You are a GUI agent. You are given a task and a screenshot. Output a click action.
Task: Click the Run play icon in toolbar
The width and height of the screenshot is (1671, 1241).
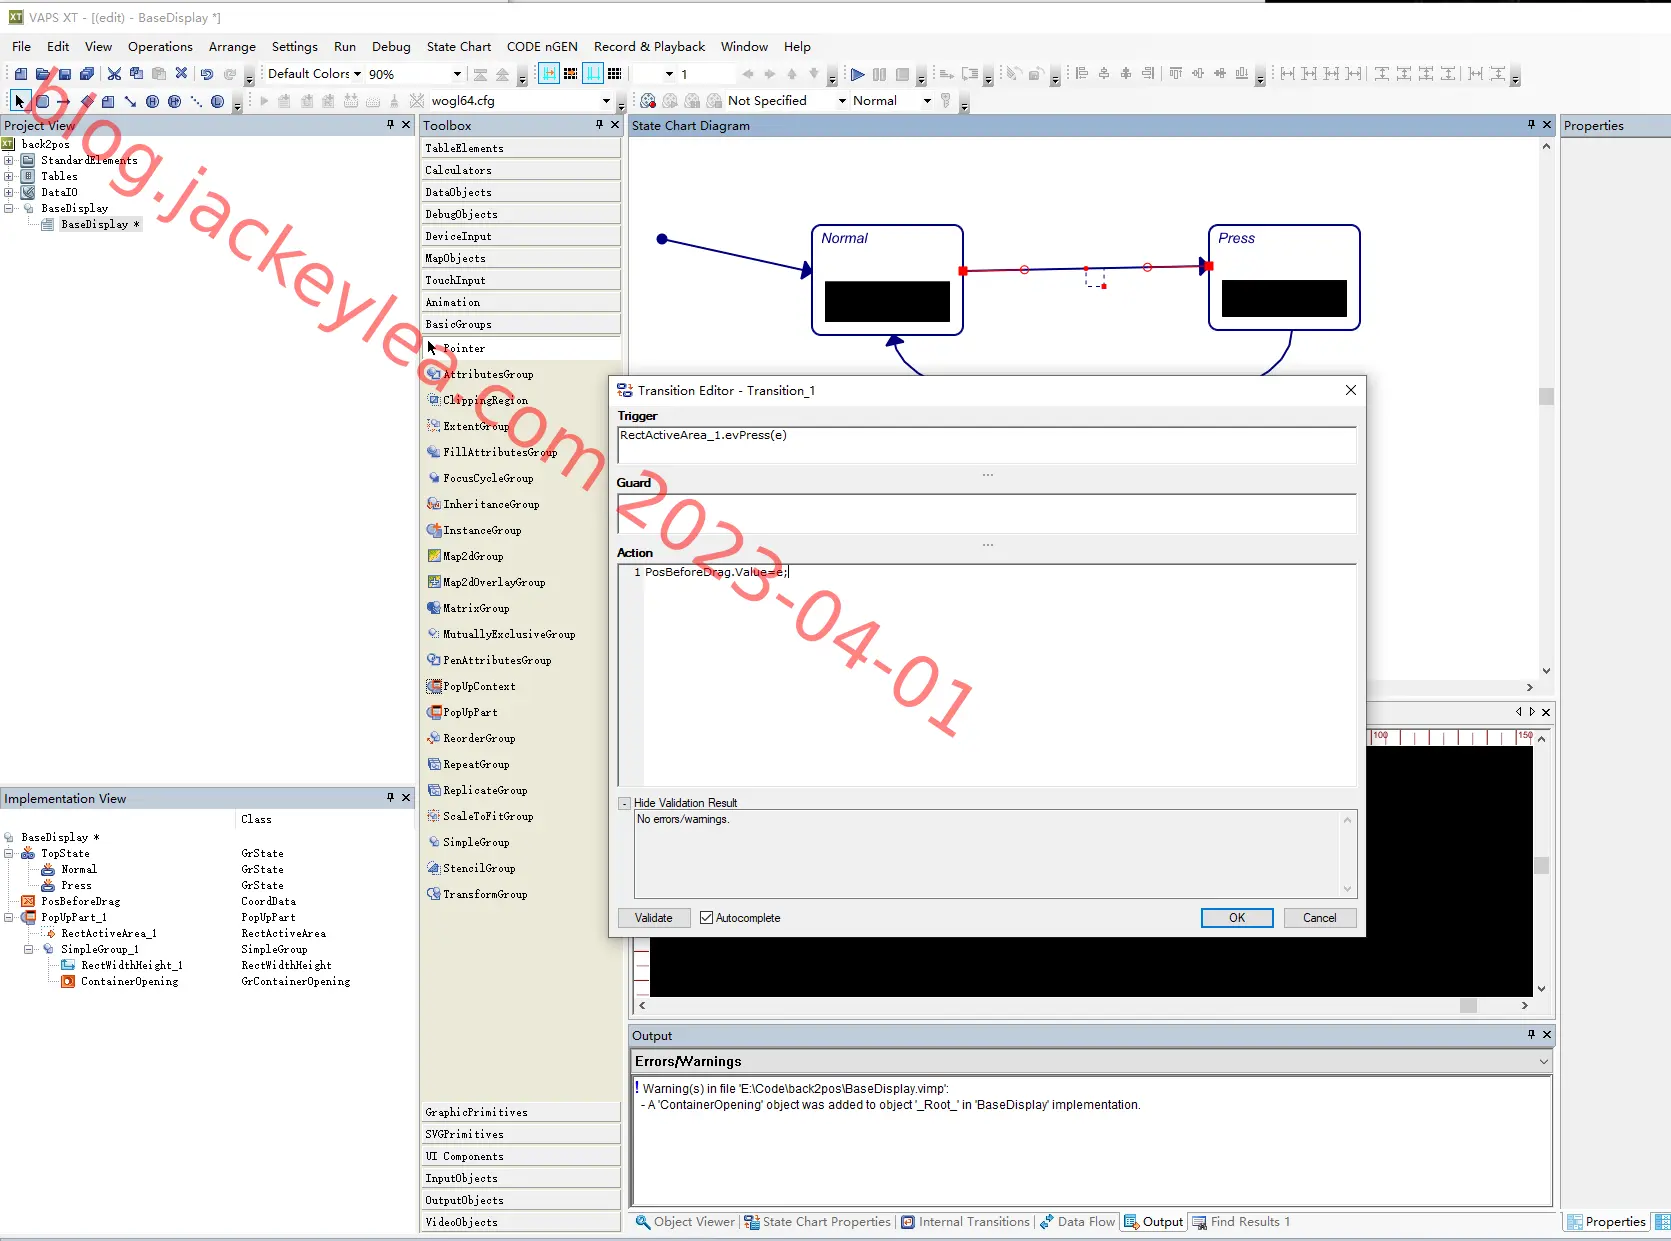[857, 74]
